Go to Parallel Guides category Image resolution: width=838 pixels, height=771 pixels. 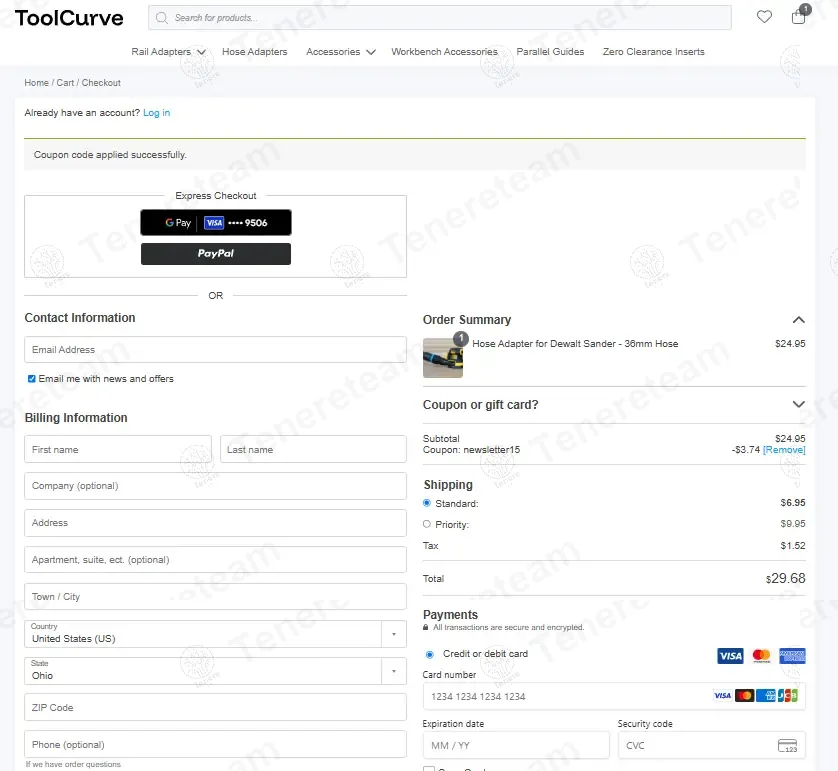(550, 52)
